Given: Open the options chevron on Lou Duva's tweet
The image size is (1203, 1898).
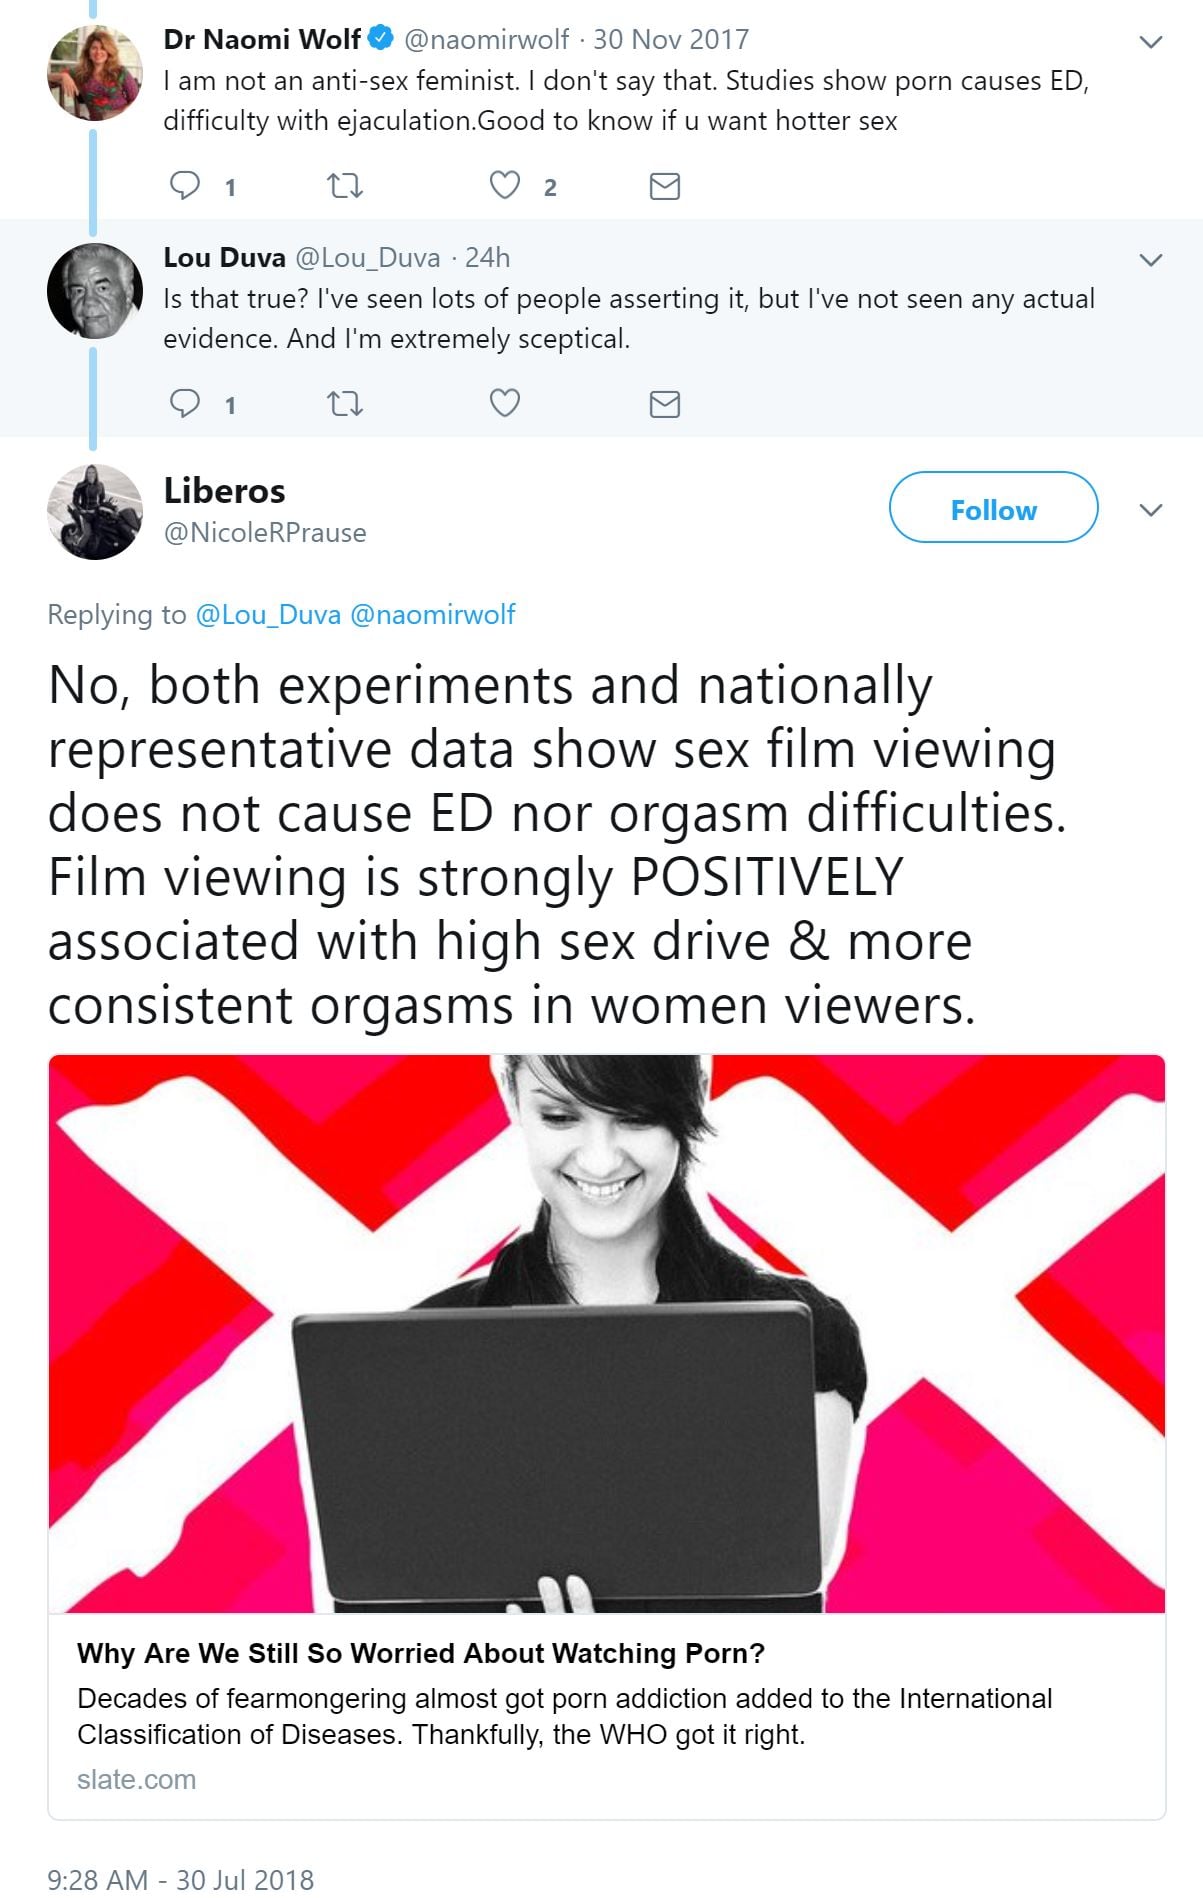Looking at the screenshot, I should (1151, 260).
